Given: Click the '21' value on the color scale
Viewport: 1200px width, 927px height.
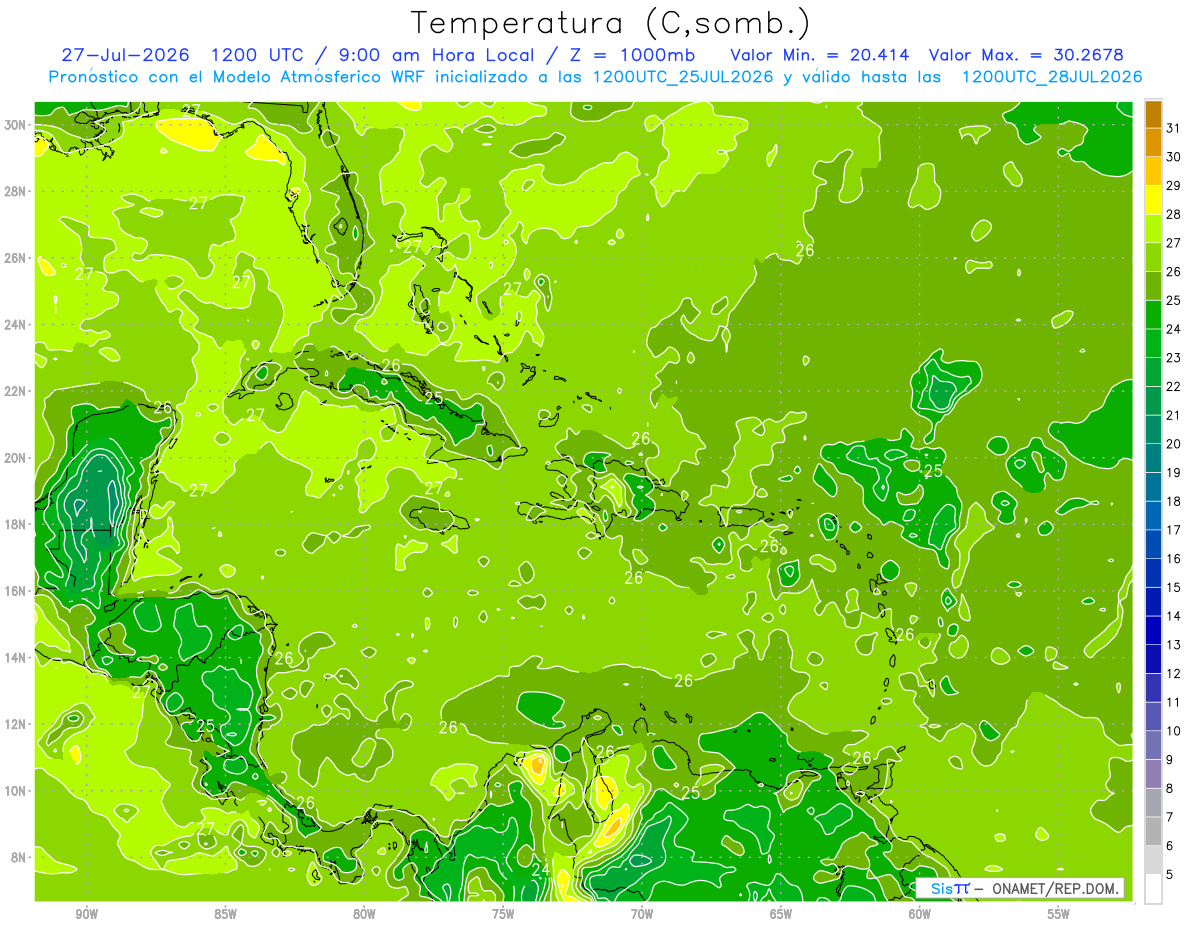Looking at the screenshot, I should click(1173, 415).
